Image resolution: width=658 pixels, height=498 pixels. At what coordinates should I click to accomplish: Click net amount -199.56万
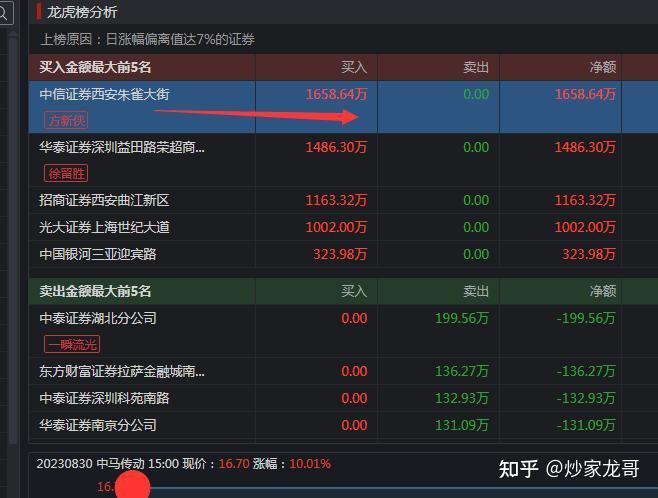(x=586, y=318)
